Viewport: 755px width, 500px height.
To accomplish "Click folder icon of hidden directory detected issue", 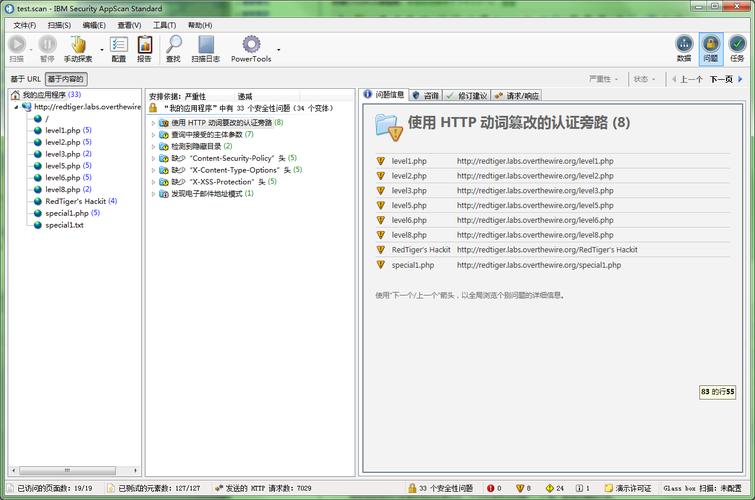I will [x=164, y=146].
